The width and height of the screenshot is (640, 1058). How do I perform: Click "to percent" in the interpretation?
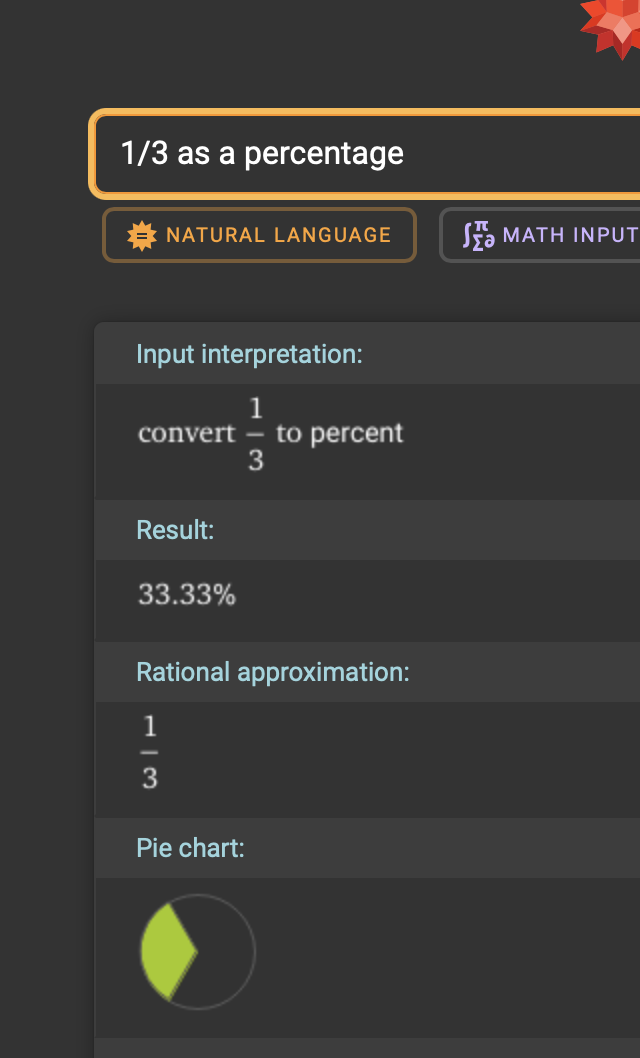point(340,433)
